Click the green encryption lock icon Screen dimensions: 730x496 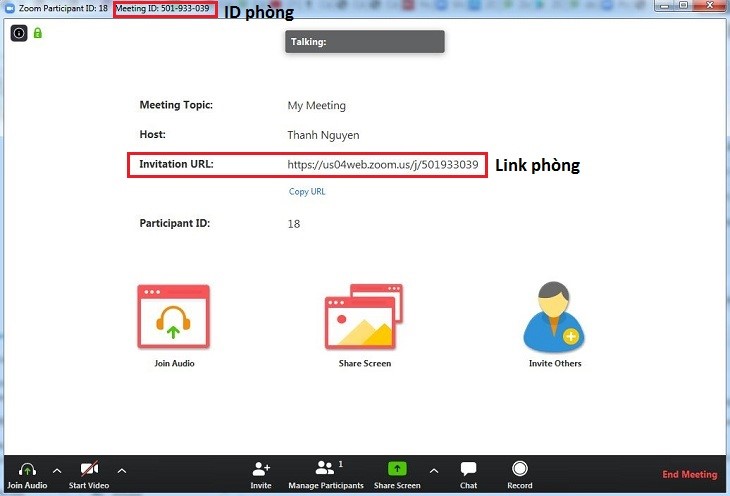click(x=38, y=33)
